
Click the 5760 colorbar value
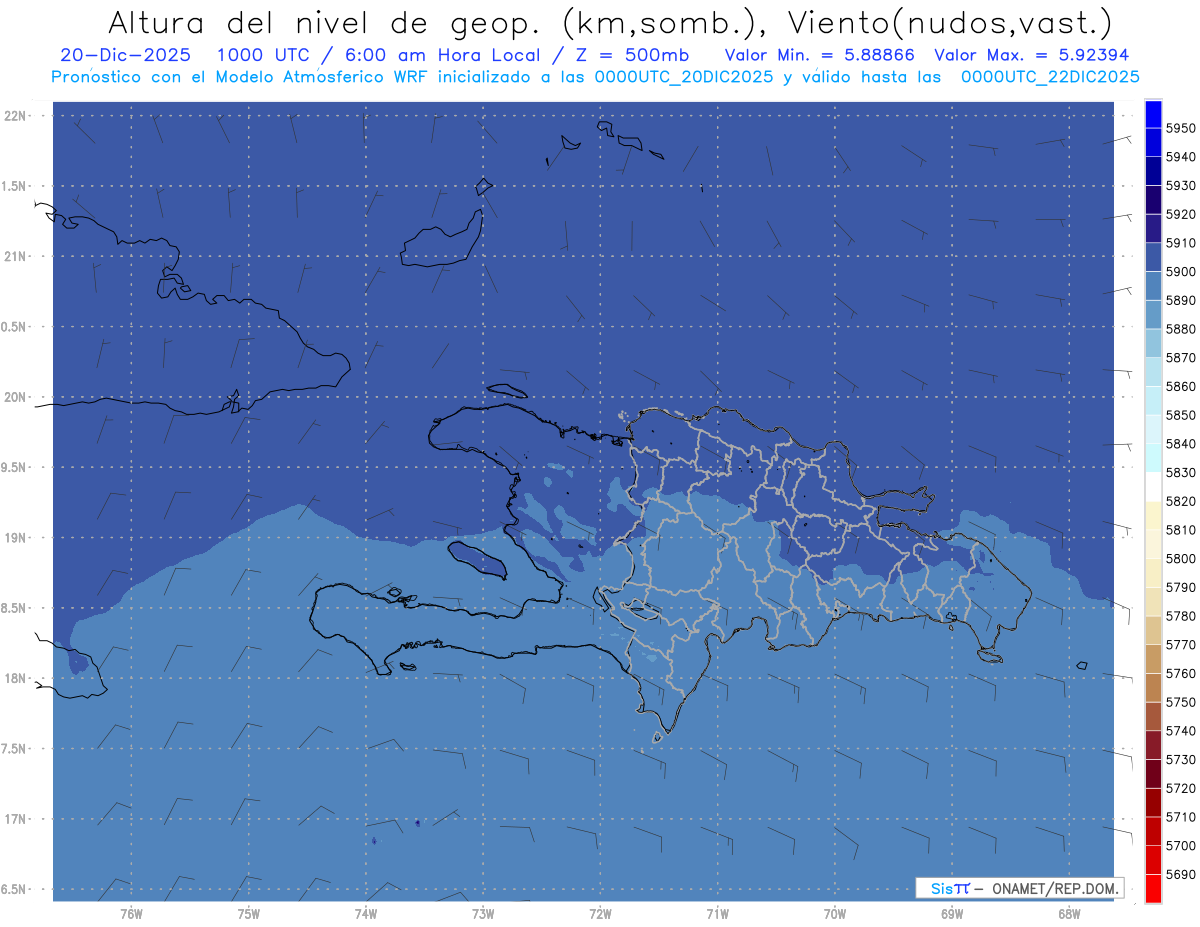(x=1180, y=673)
